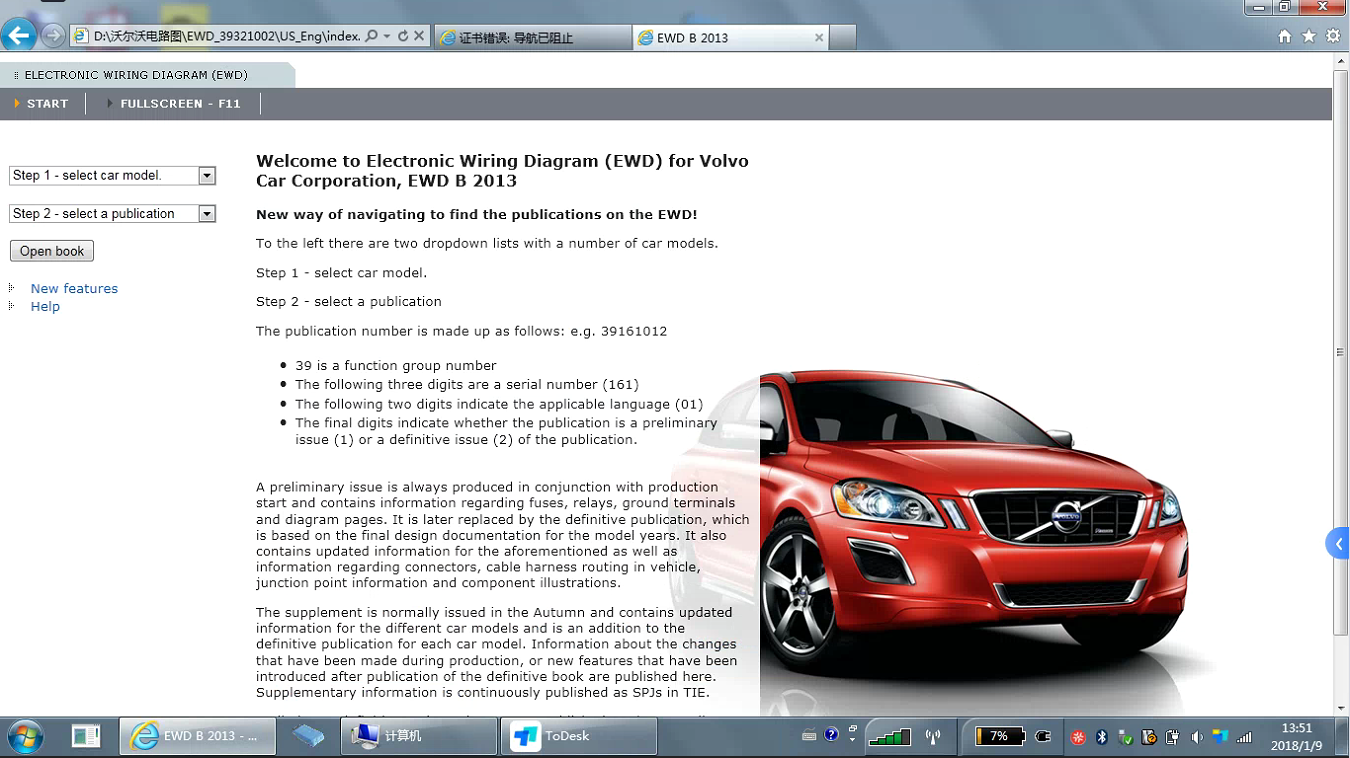
Task: Open browser Tools gear menu
Action: tap(1333, 36)
